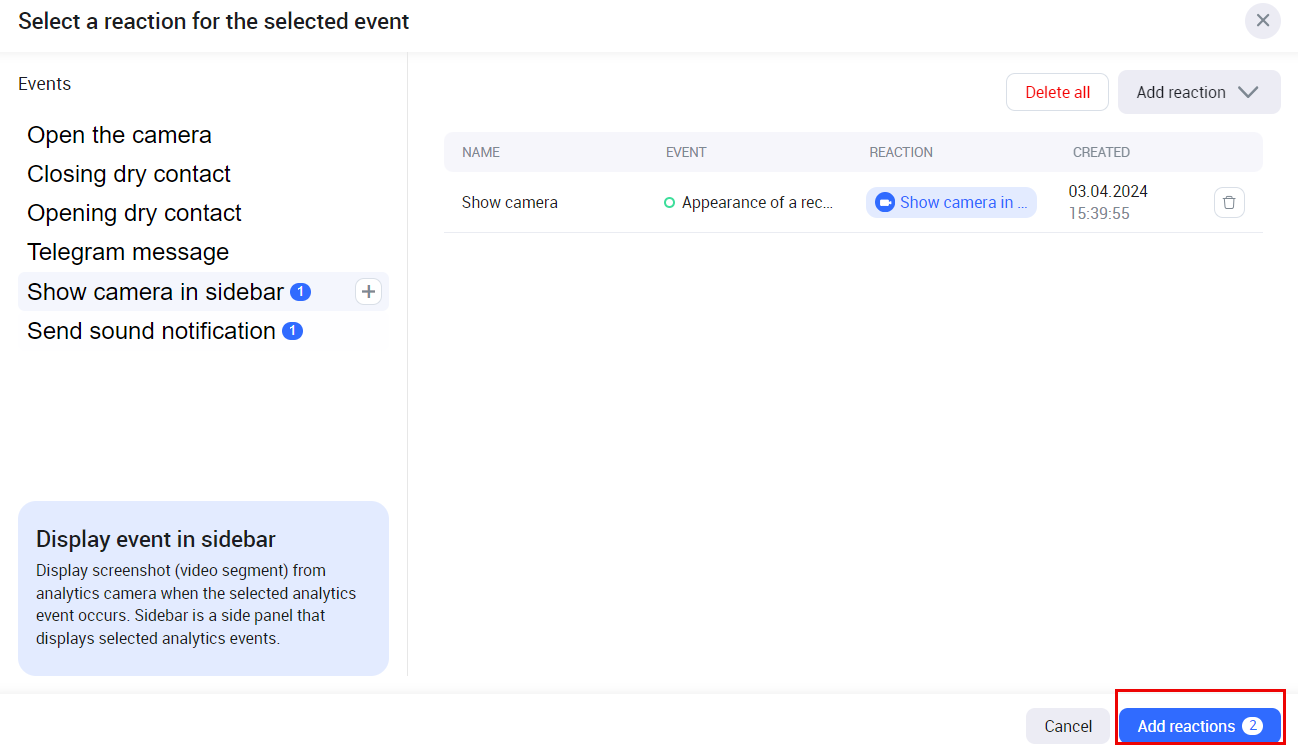This screenshot has height=754, width=1298.
Task: Select Closing dry contact event
Action: [129, 174]
